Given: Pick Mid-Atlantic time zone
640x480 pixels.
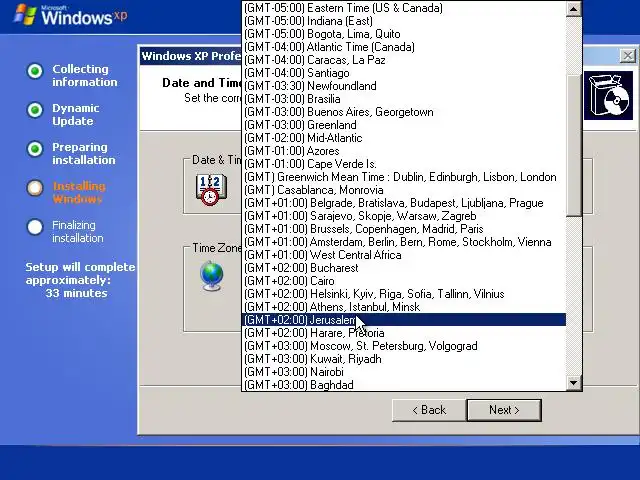Looking at the screenshot, I should pos(404,138).
